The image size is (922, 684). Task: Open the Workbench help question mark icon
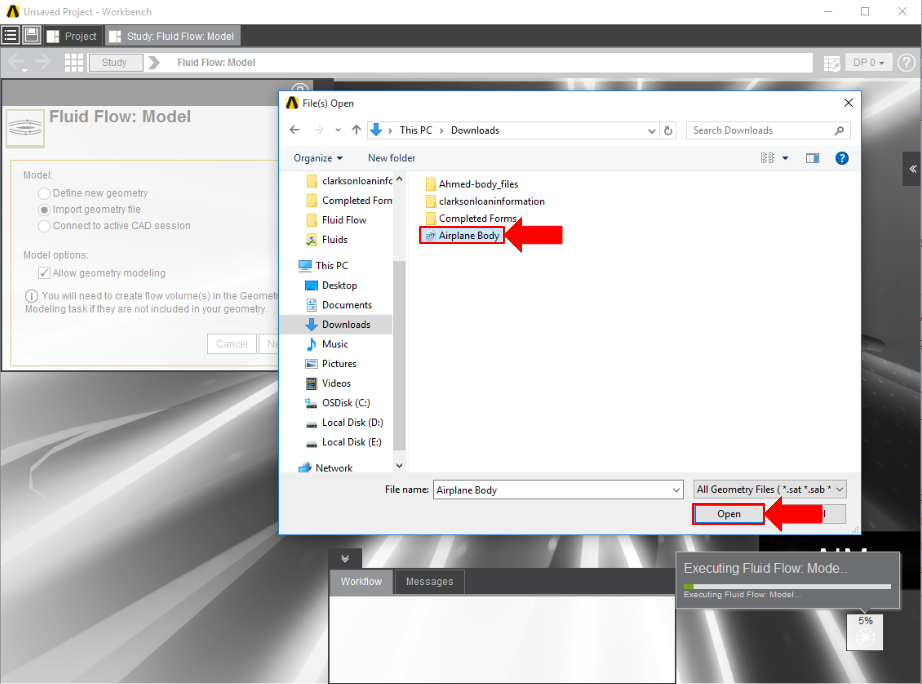907,62
